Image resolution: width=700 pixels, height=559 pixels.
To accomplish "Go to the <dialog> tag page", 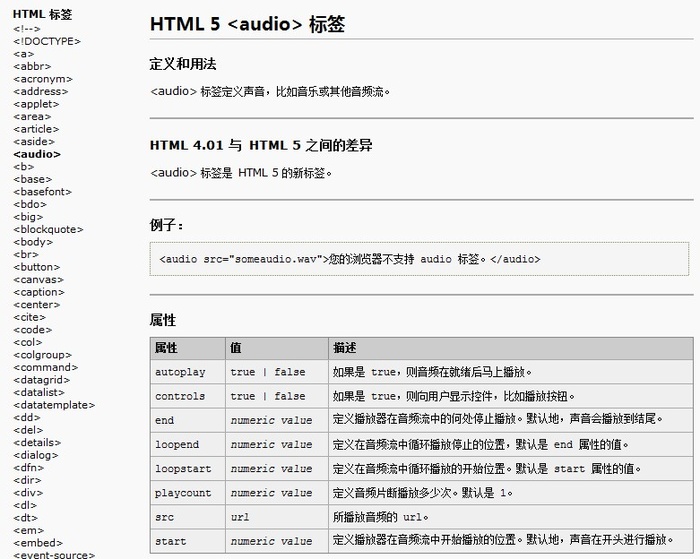I will pyautogui.click(x=36, y=455).
